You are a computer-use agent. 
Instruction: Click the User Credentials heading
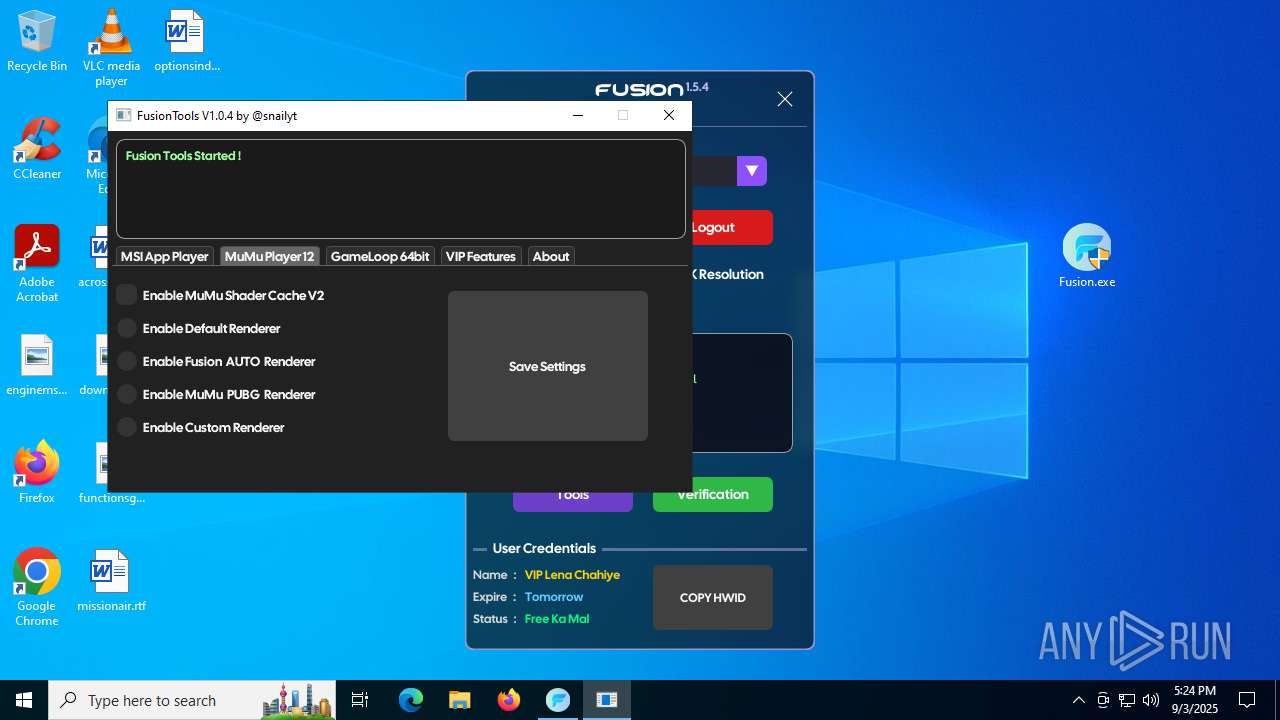pos(544,548)
